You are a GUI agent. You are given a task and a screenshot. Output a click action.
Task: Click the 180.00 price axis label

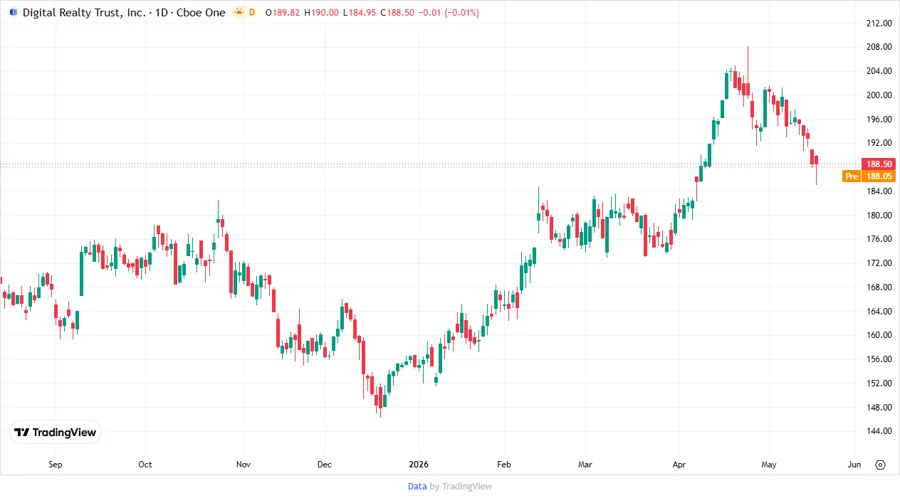[x=879, y=215]
